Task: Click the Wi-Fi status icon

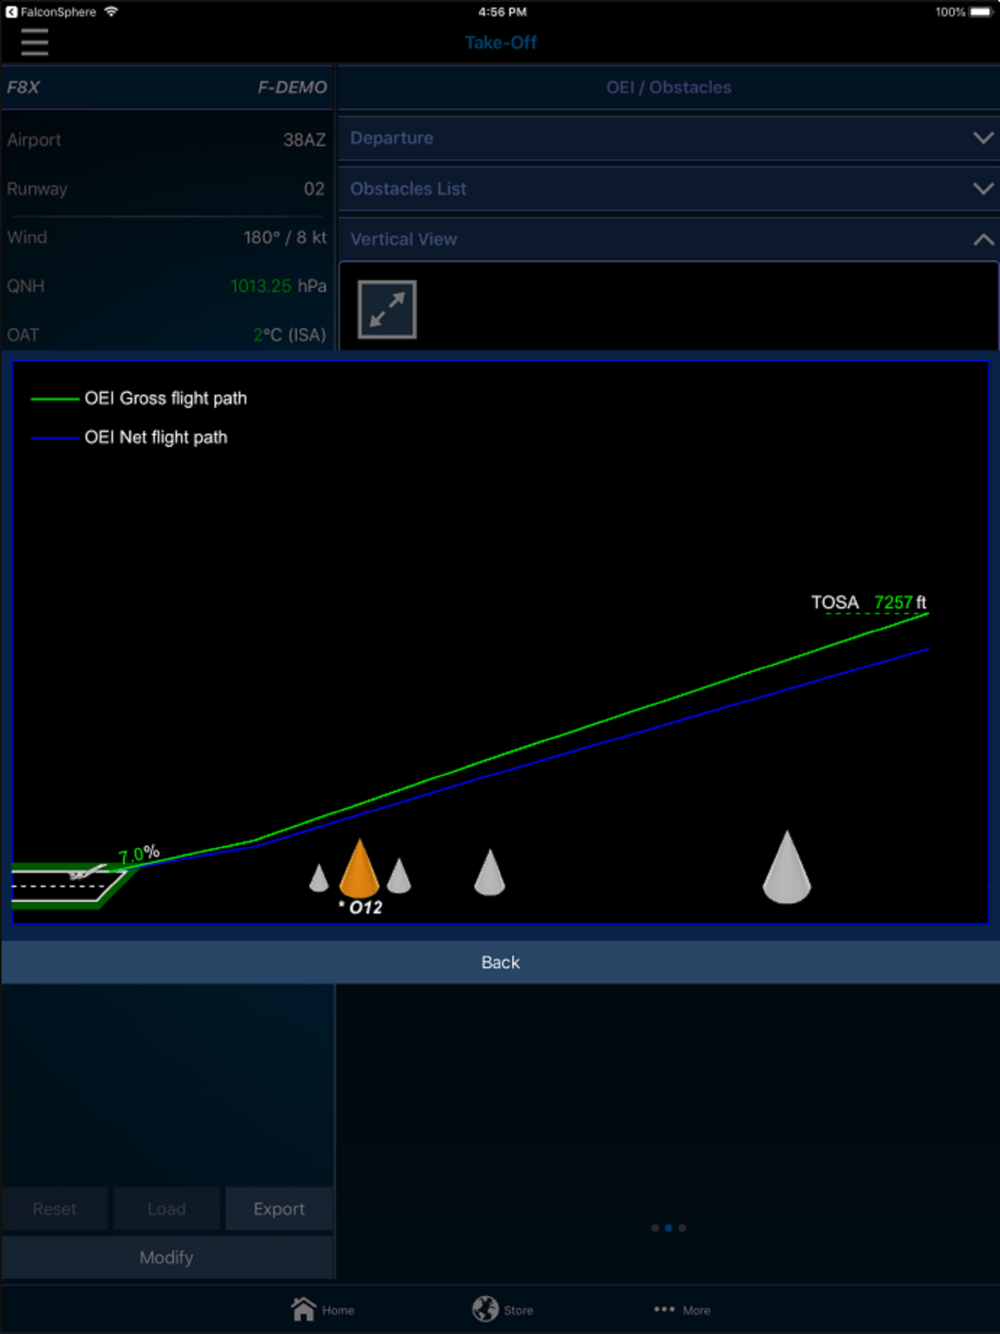Action: 111,12
